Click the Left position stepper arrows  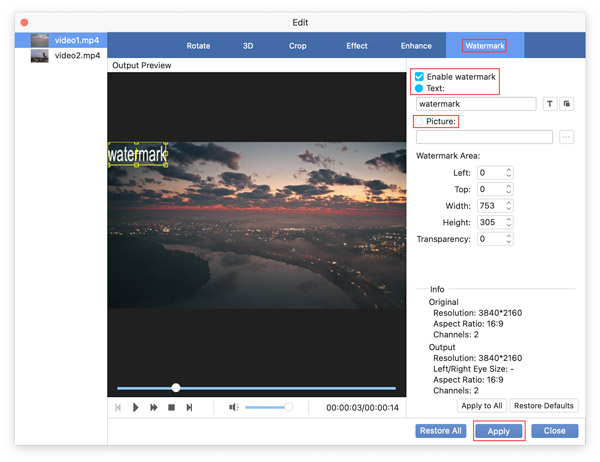click(x=509, y=173)
